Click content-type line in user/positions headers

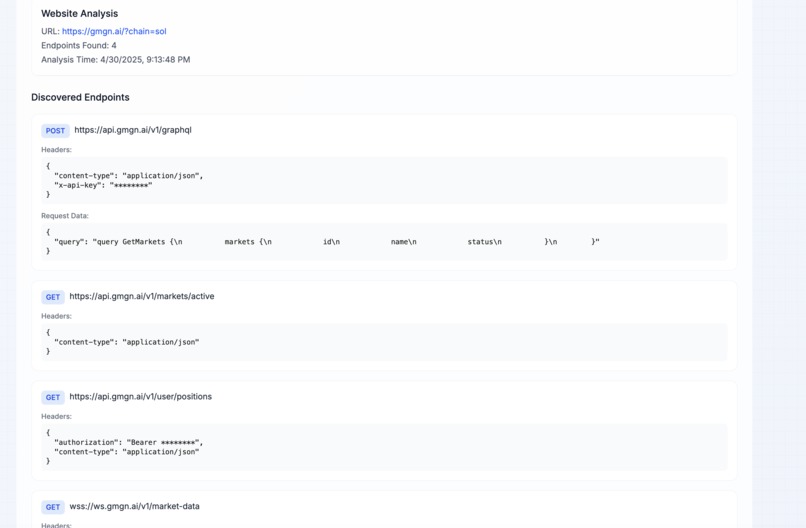tap(126, 452)
